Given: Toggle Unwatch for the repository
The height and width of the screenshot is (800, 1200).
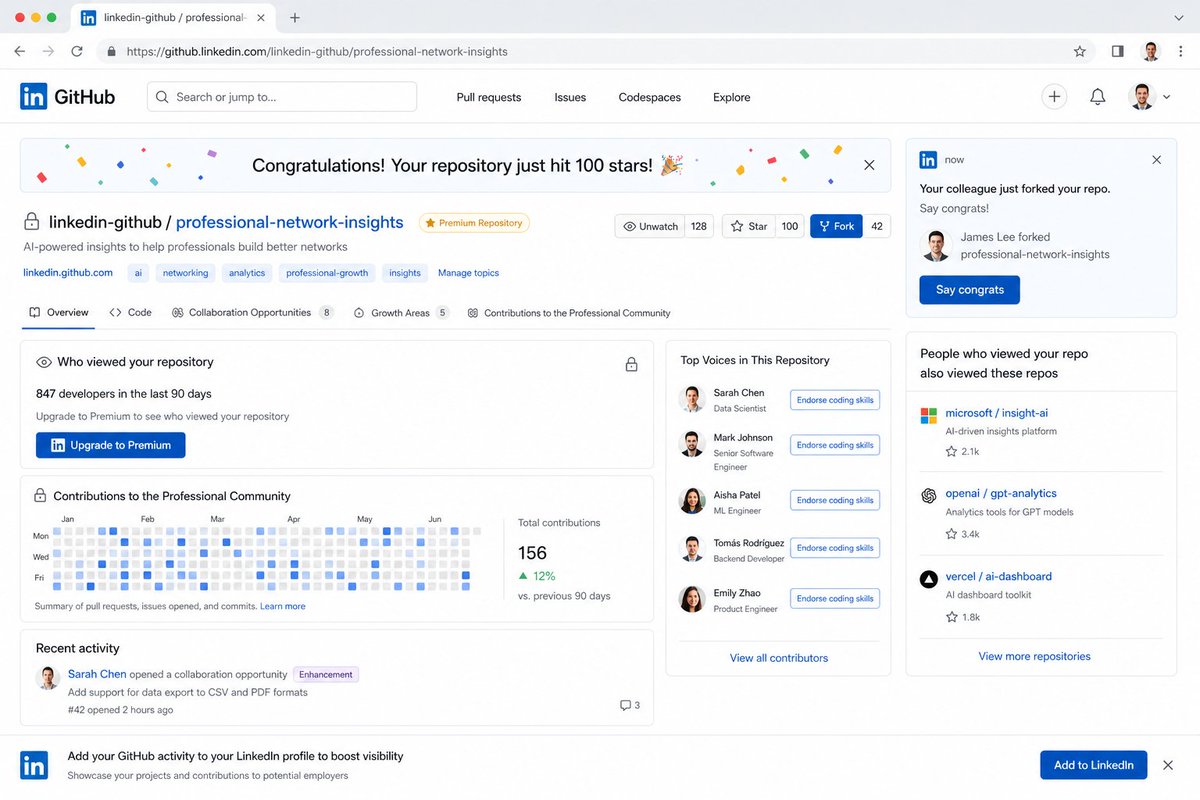Looking at the screenshot, I should click(x=650, y=226).
